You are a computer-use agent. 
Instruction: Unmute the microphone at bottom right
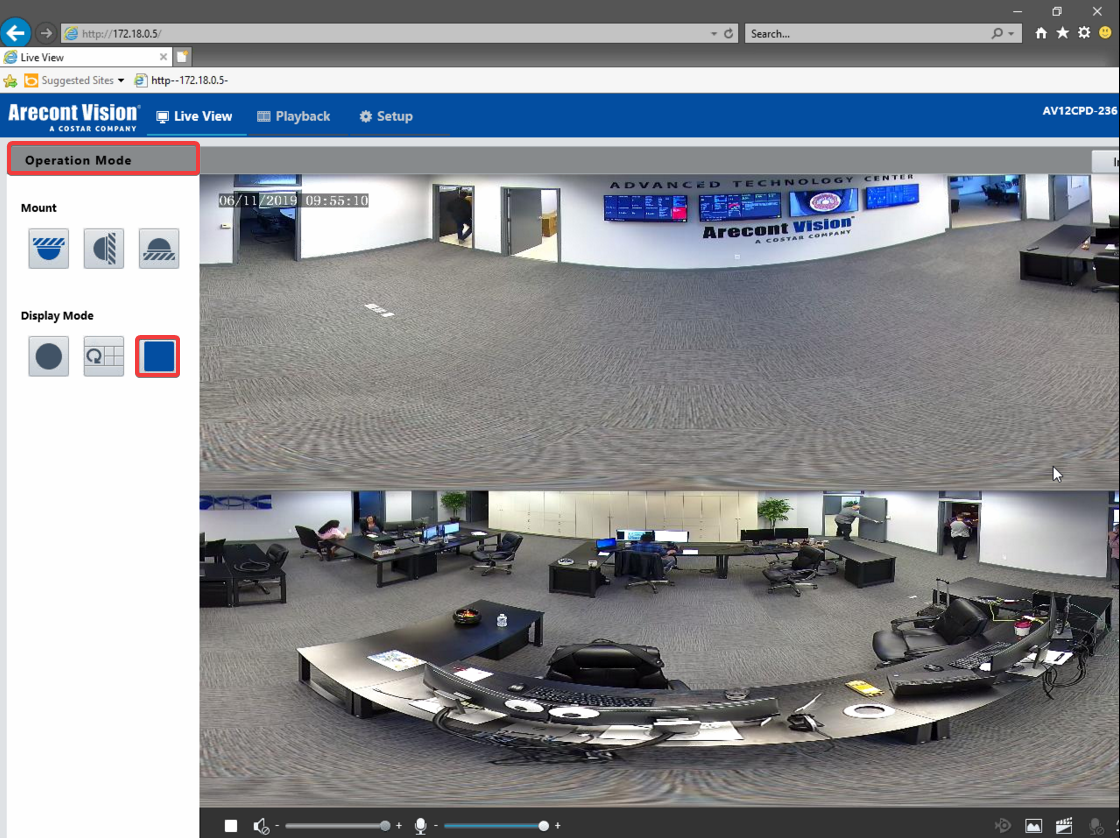[1097, 825]
